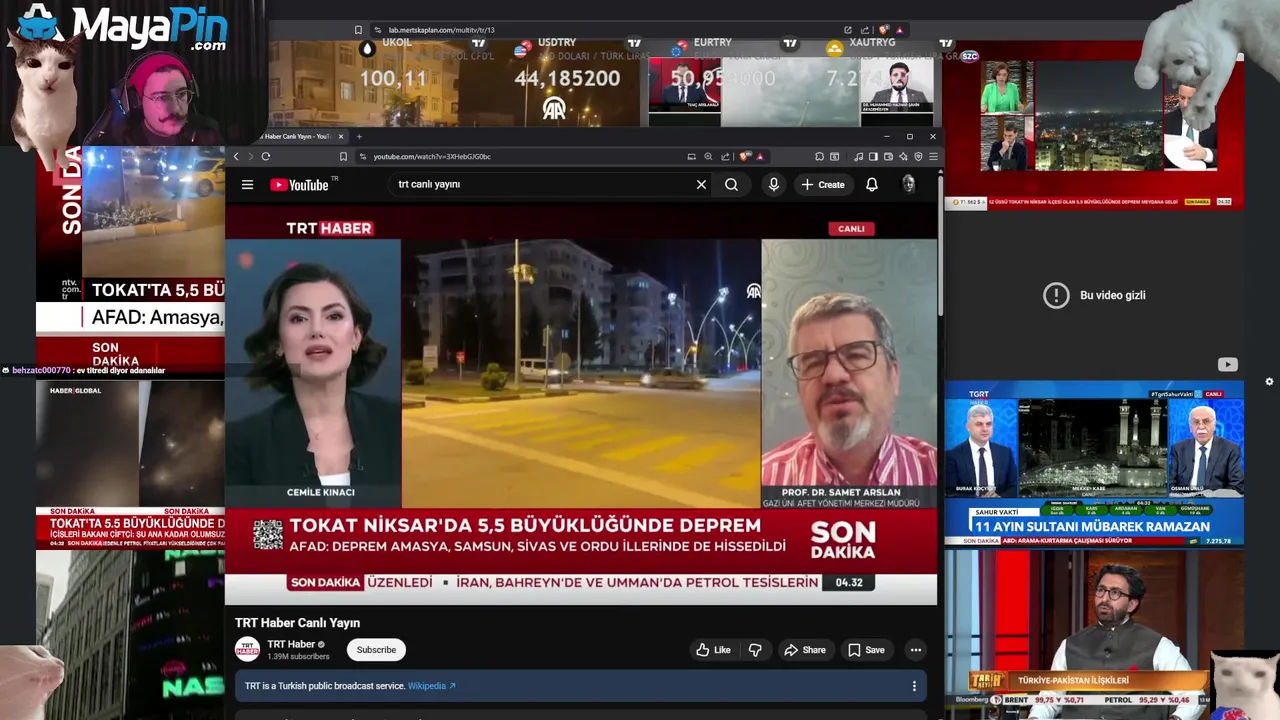Open the Wikipedia link about TRT
This screenshot has height=720, width=1280.
(x=431, y=686)
